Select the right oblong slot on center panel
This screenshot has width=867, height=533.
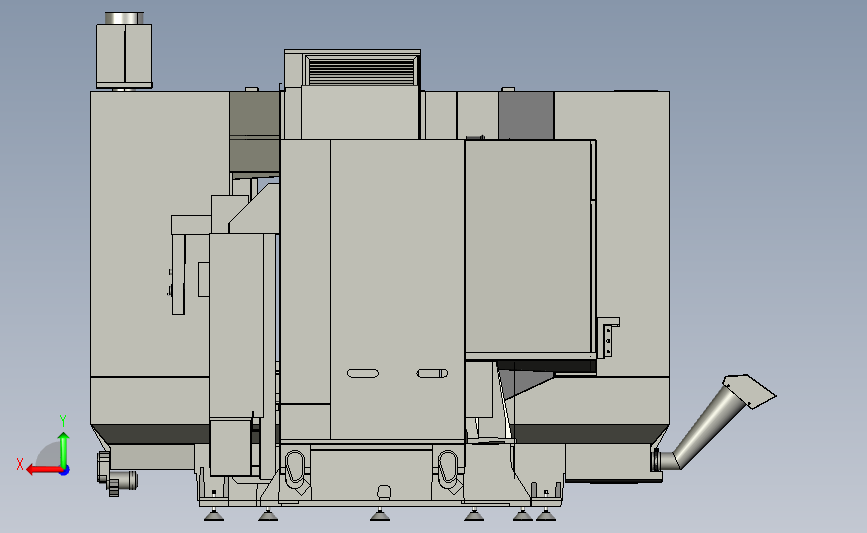pos(432,374)
